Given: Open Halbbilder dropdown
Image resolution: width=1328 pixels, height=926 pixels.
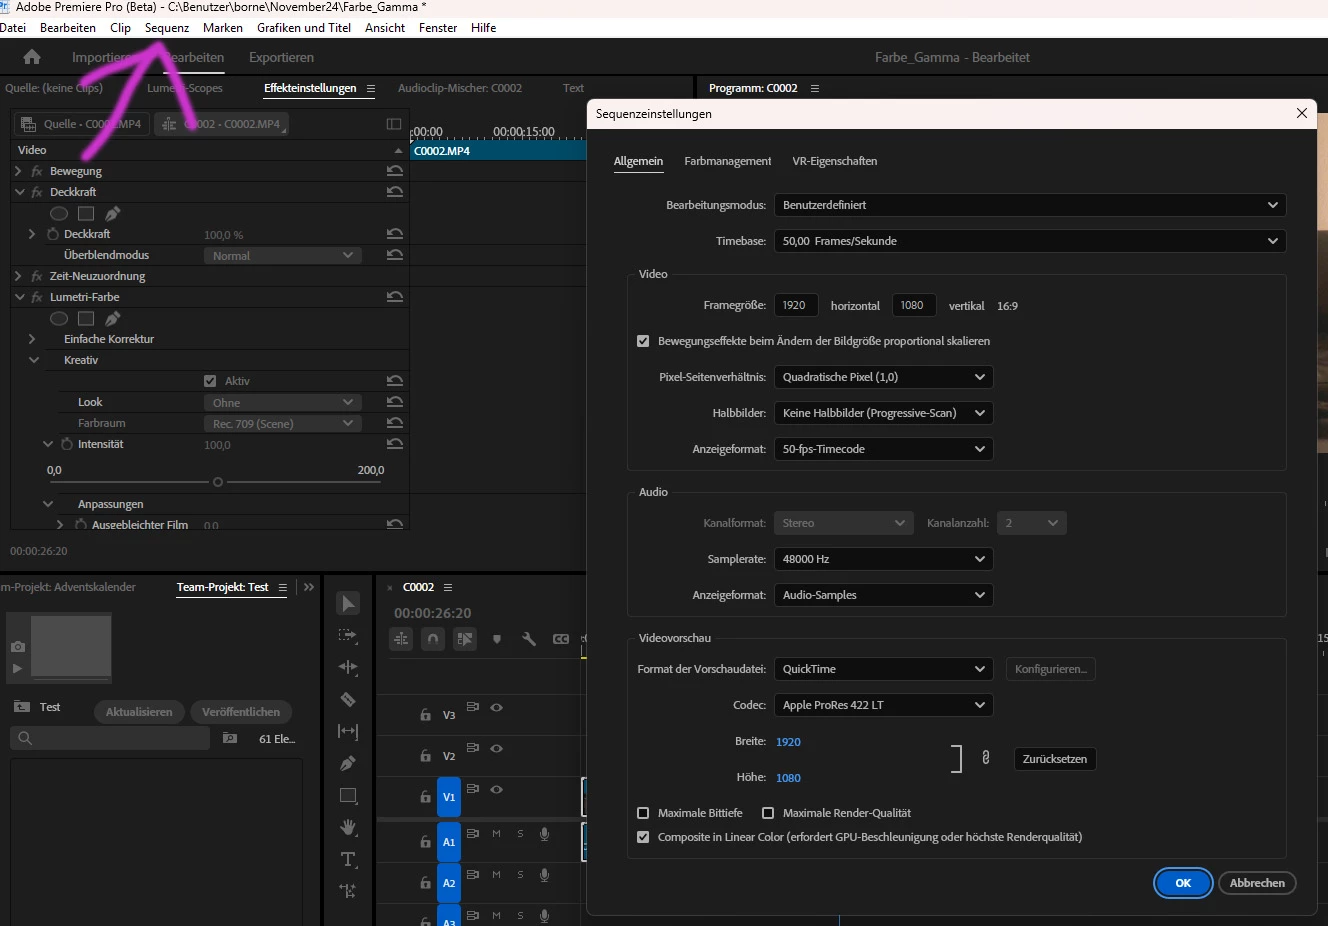Looking at the screenshot, I should tap(883, 413).
